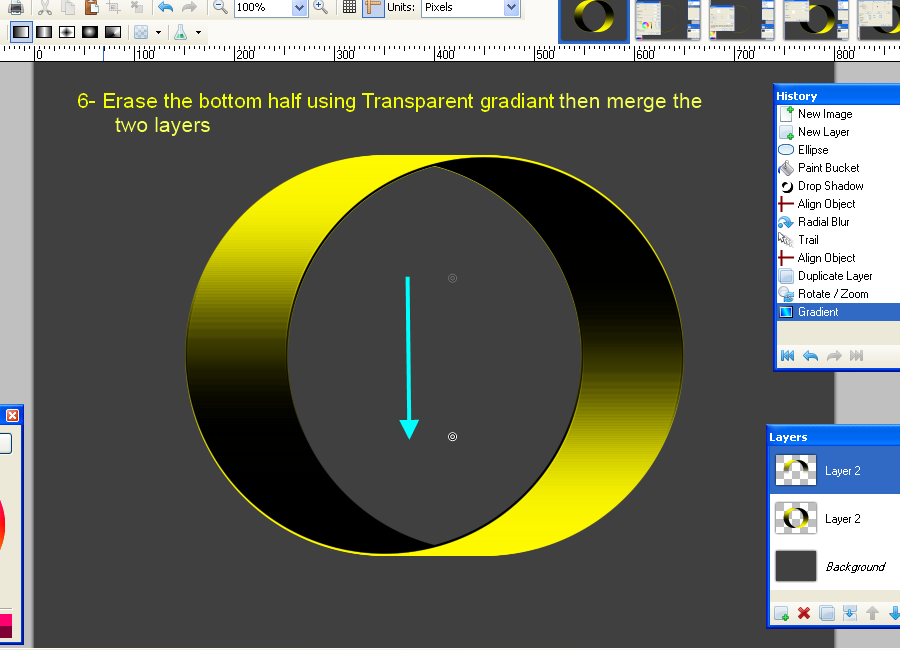
Task: Toggle the pixel grid icon
Action: 349,7
